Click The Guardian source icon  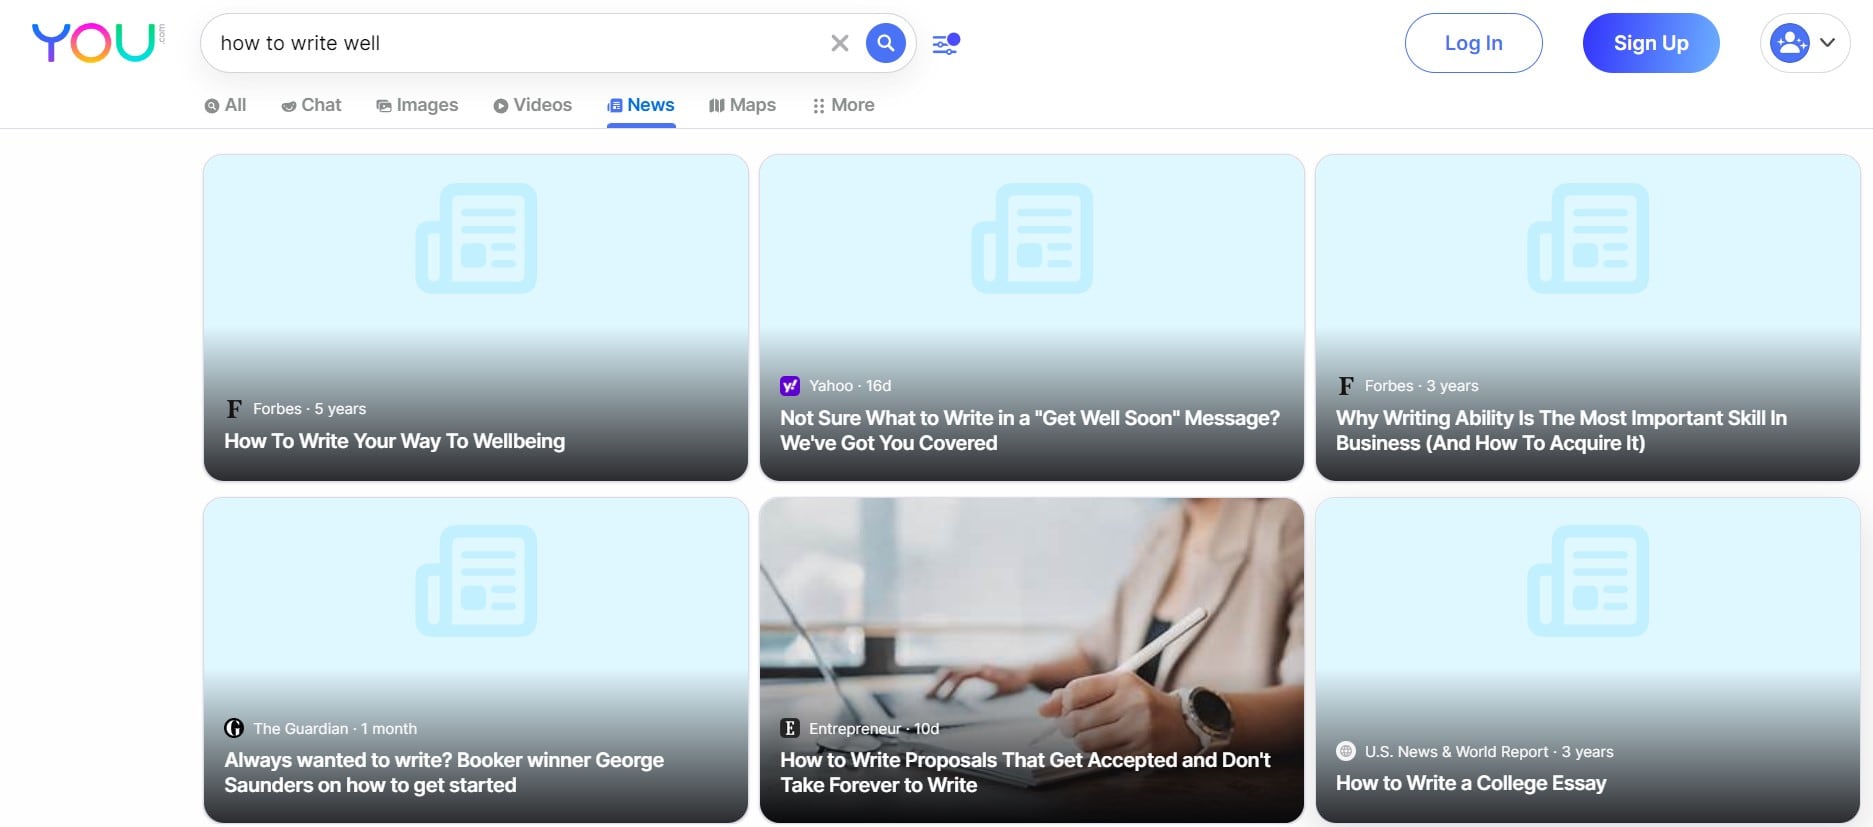coord(234,728)
